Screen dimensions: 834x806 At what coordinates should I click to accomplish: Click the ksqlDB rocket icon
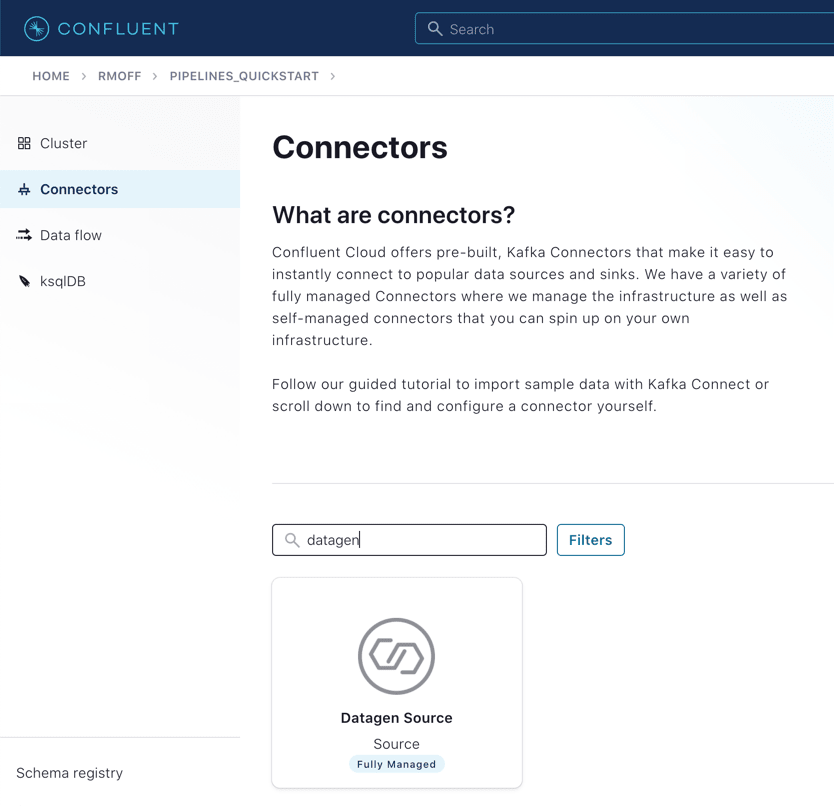(24, 281)
